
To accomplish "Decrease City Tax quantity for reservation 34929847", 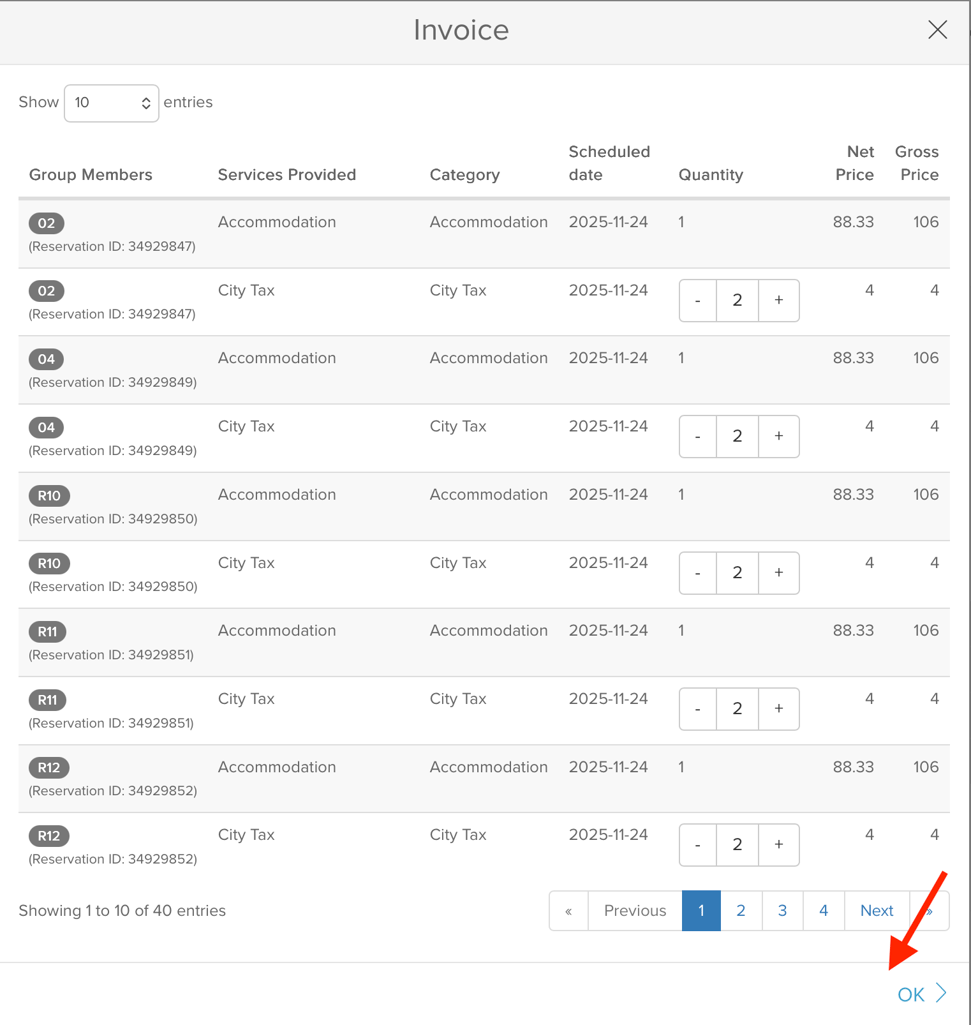I will [x=698, y=301].
